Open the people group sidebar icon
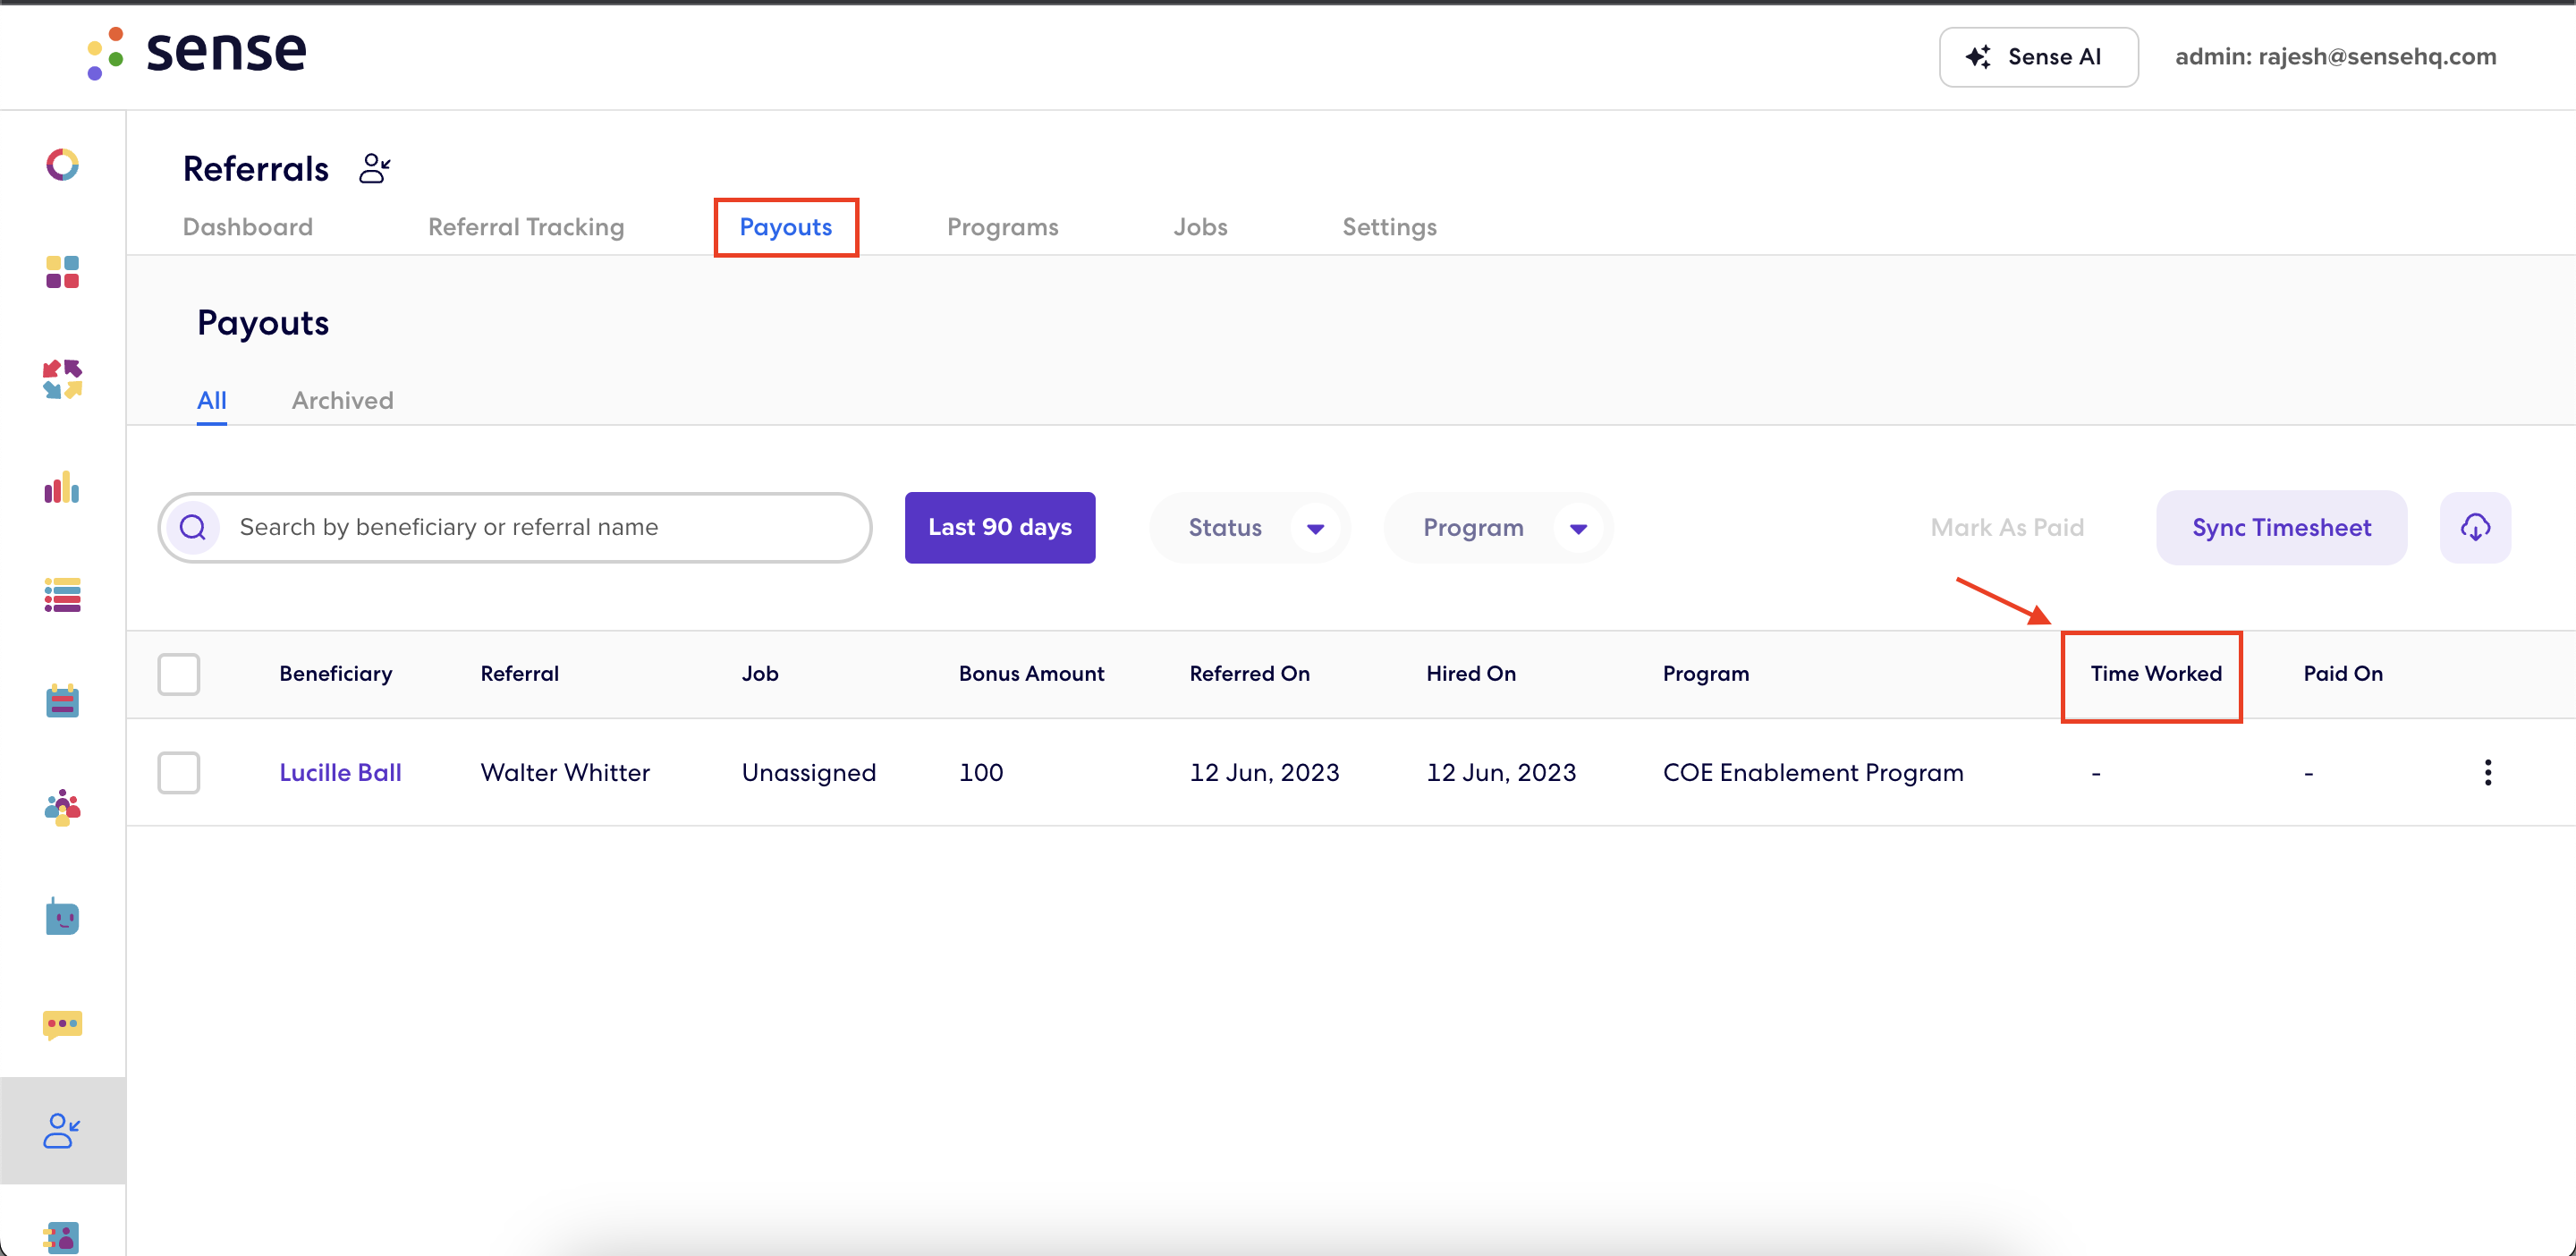 point(62,808)
